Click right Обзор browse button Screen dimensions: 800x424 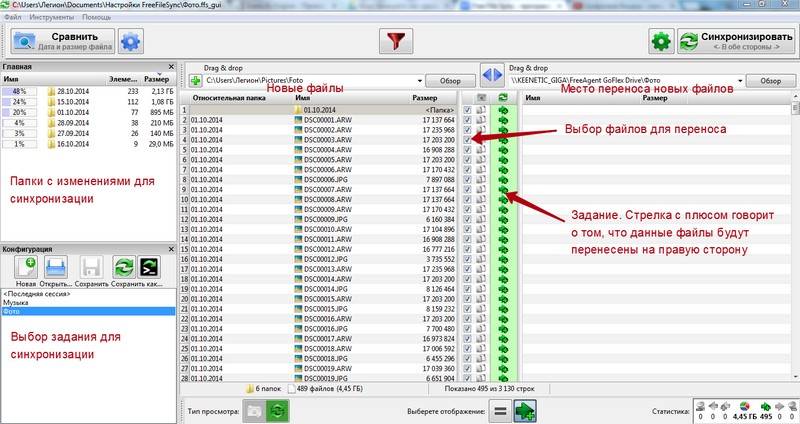tap(770, 81)
